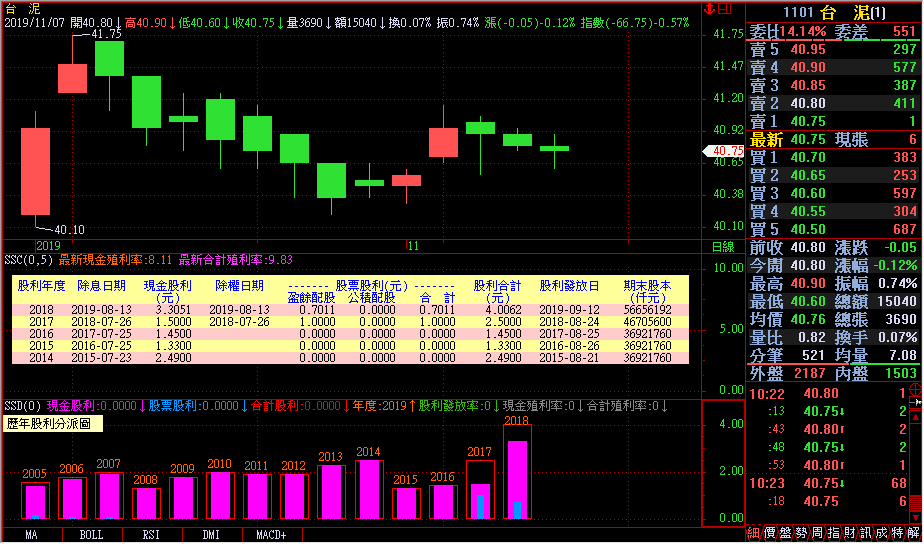The width and height of the screenshot is (924, 544).
Task: Open the window layout grid icon
Action: (725, 8)
